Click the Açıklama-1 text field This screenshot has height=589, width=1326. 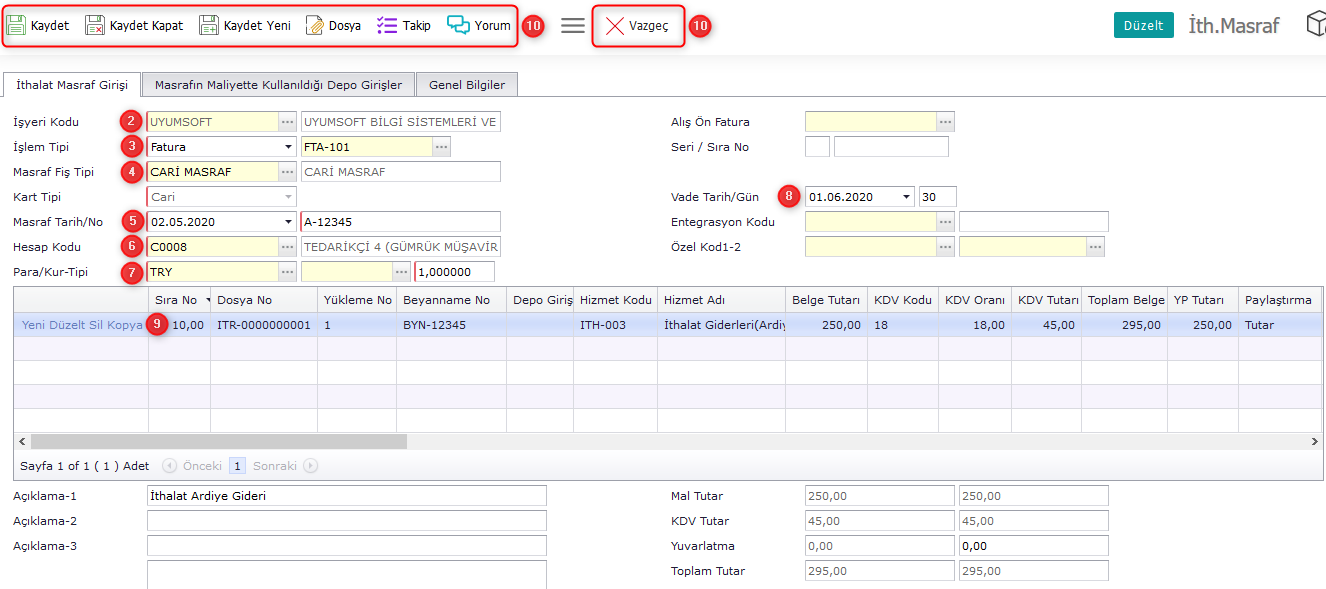346,496
